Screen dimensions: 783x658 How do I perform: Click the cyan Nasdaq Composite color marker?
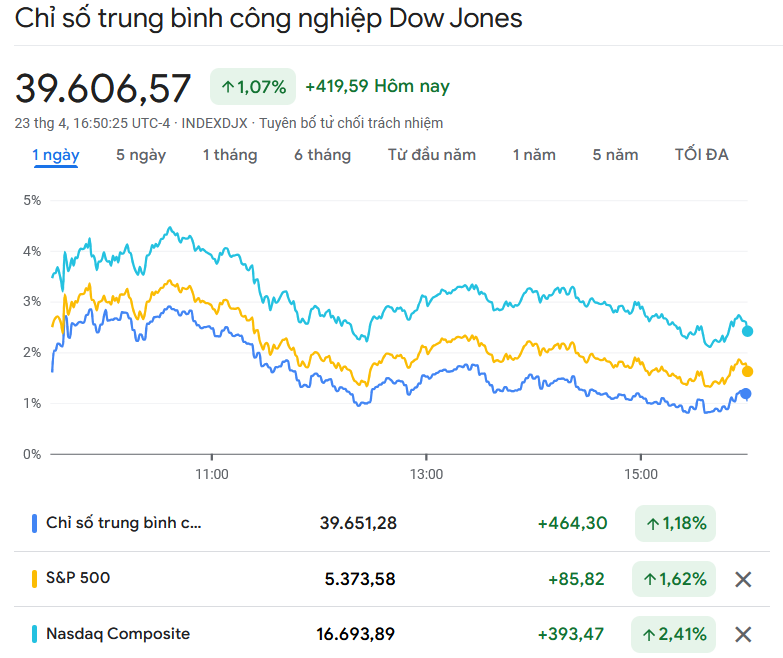point(35,634)
